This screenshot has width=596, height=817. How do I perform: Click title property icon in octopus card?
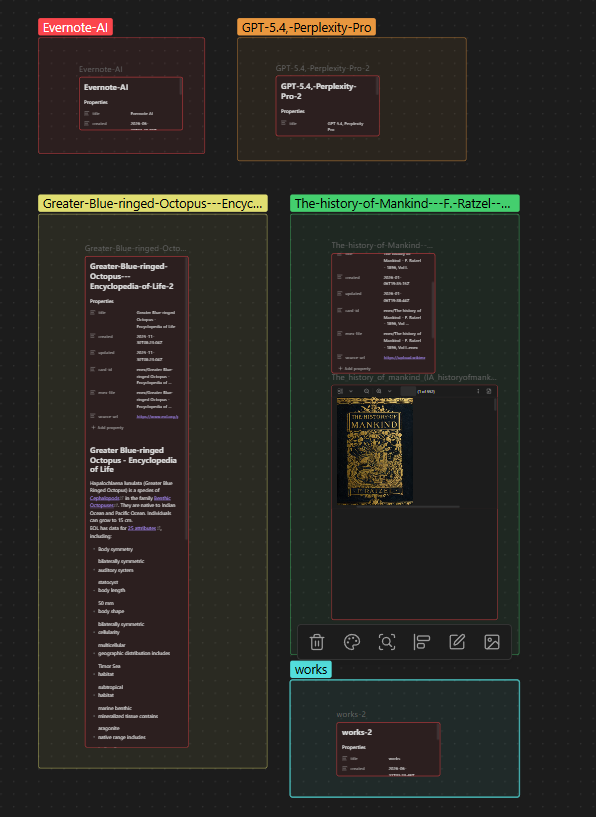pyautogui.click(x=93, y=313)
